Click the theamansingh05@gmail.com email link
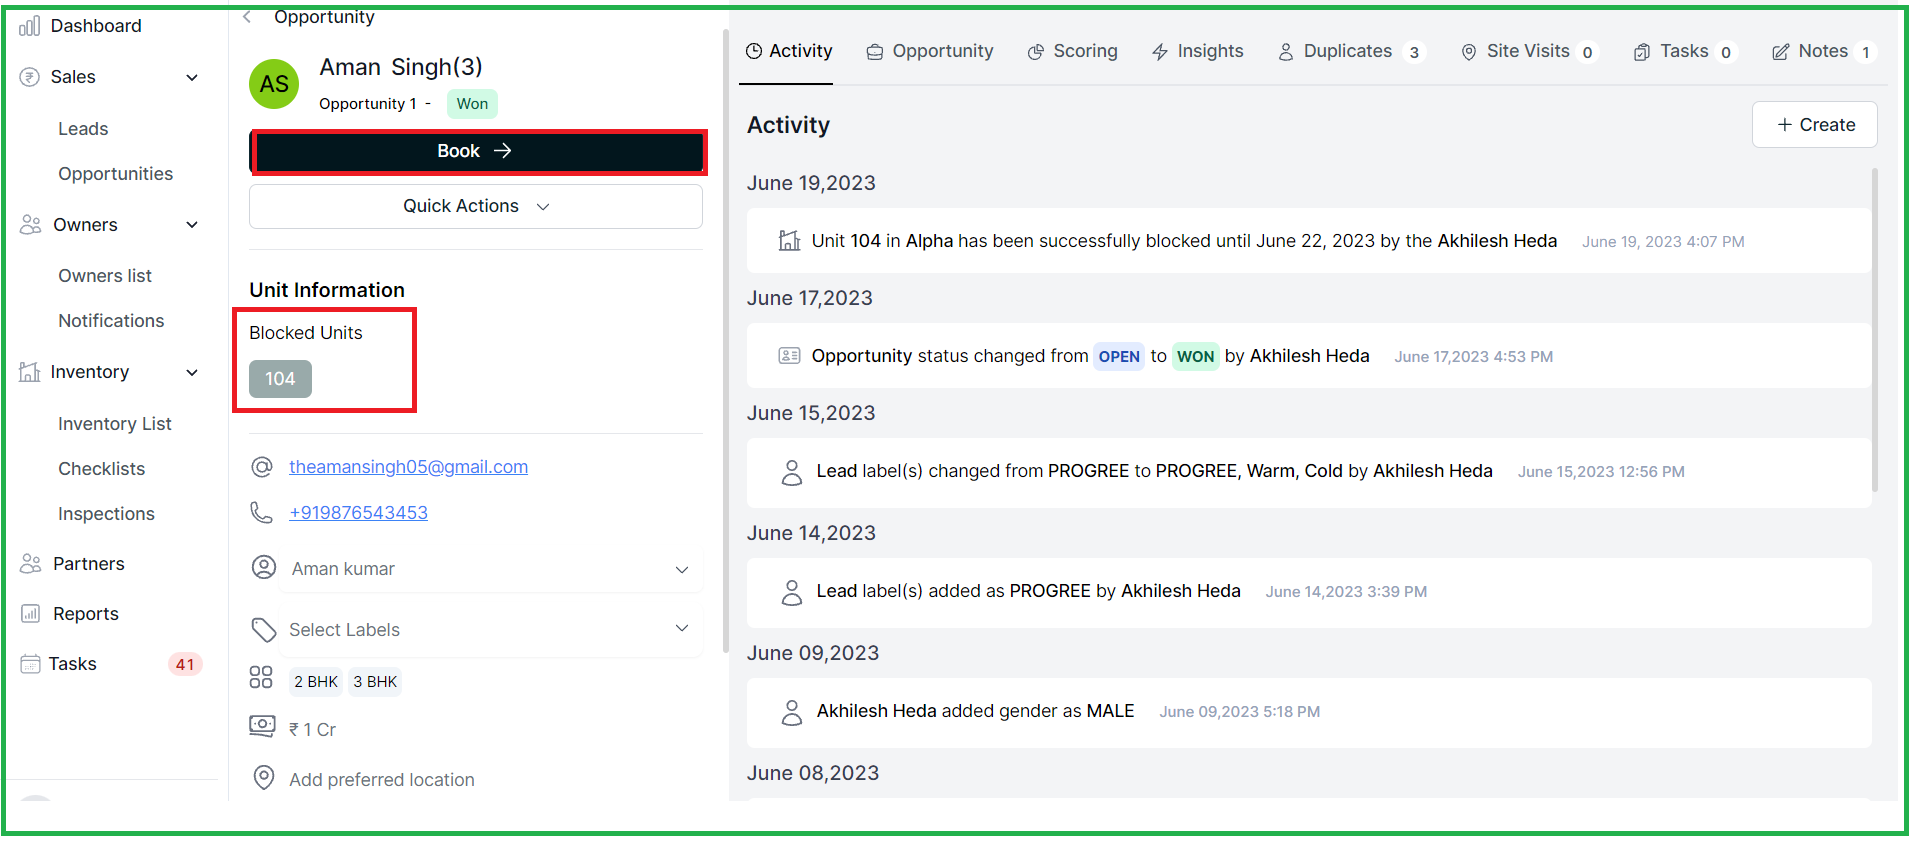1916x843 pixels. click(x=408, y=467)
